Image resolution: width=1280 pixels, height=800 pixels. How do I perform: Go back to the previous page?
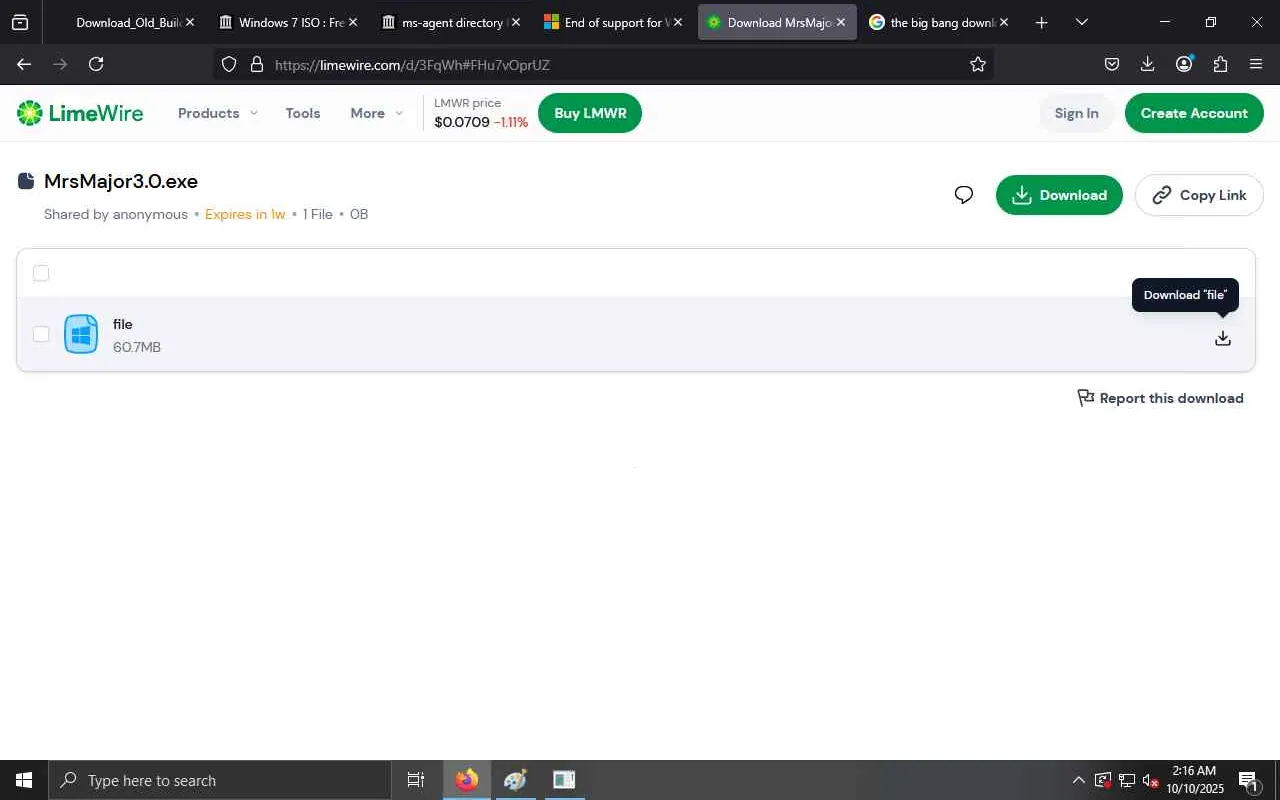24,64
